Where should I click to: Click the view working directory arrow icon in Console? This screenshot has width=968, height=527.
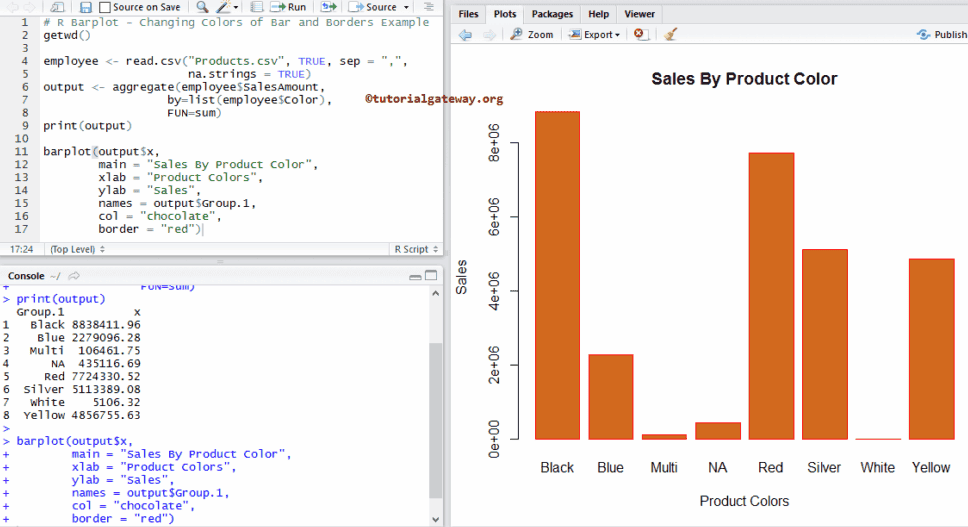click(74, 276)
